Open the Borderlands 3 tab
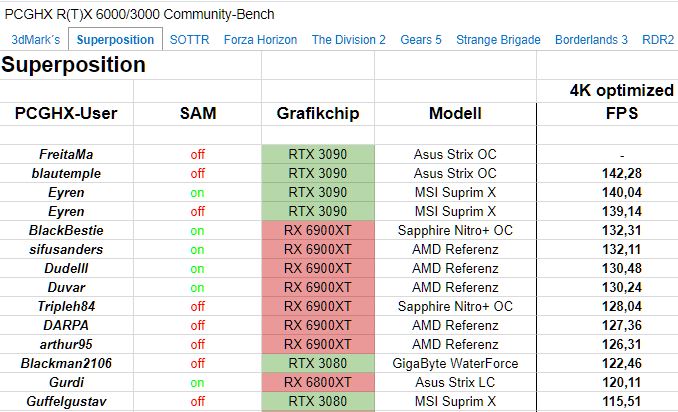Image resolution: width=678 pixels, height=412 pixels. point(591,40)
